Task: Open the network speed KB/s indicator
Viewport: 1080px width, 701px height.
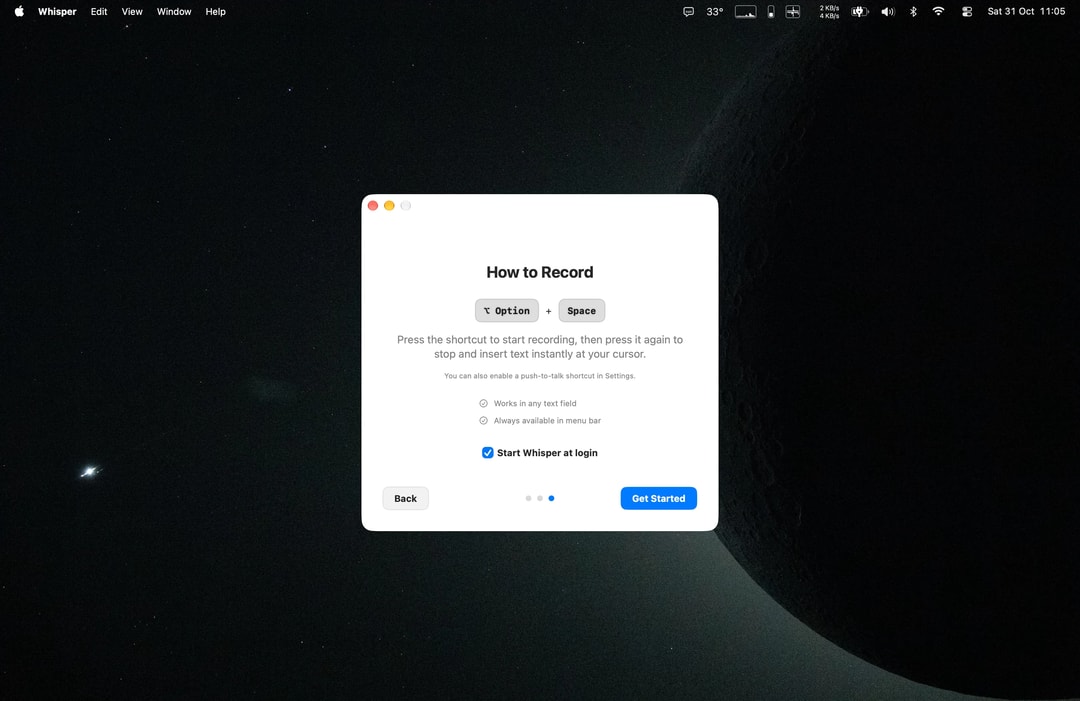Action: (x=829, y=12)
